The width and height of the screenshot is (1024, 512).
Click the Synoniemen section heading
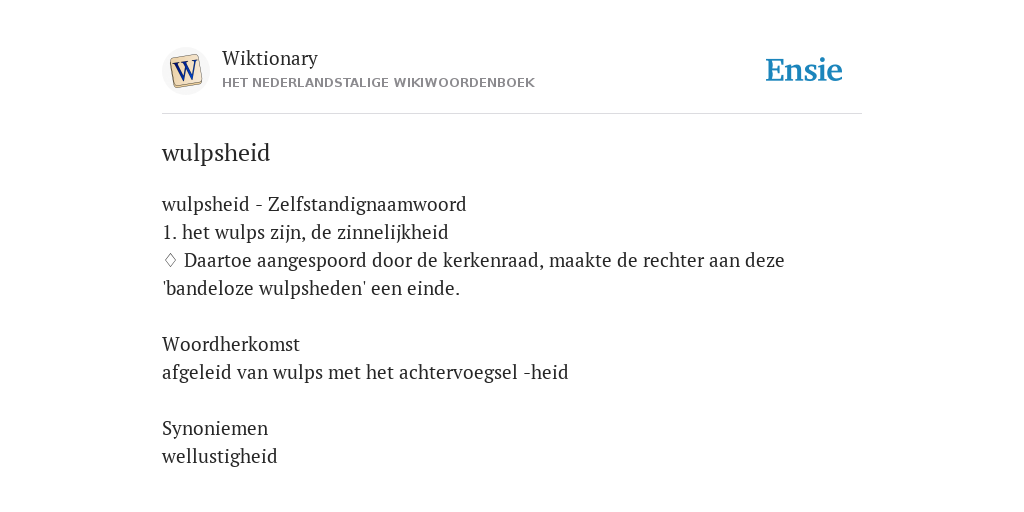[215, 428]
